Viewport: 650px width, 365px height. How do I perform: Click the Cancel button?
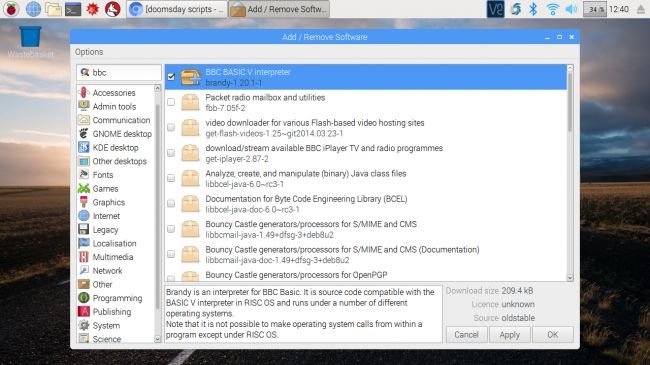coord(466,334)
